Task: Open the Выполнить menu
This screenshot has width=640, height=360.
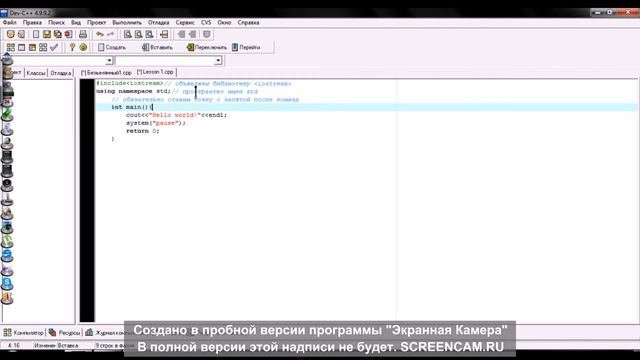Action: tap(127, 22)
